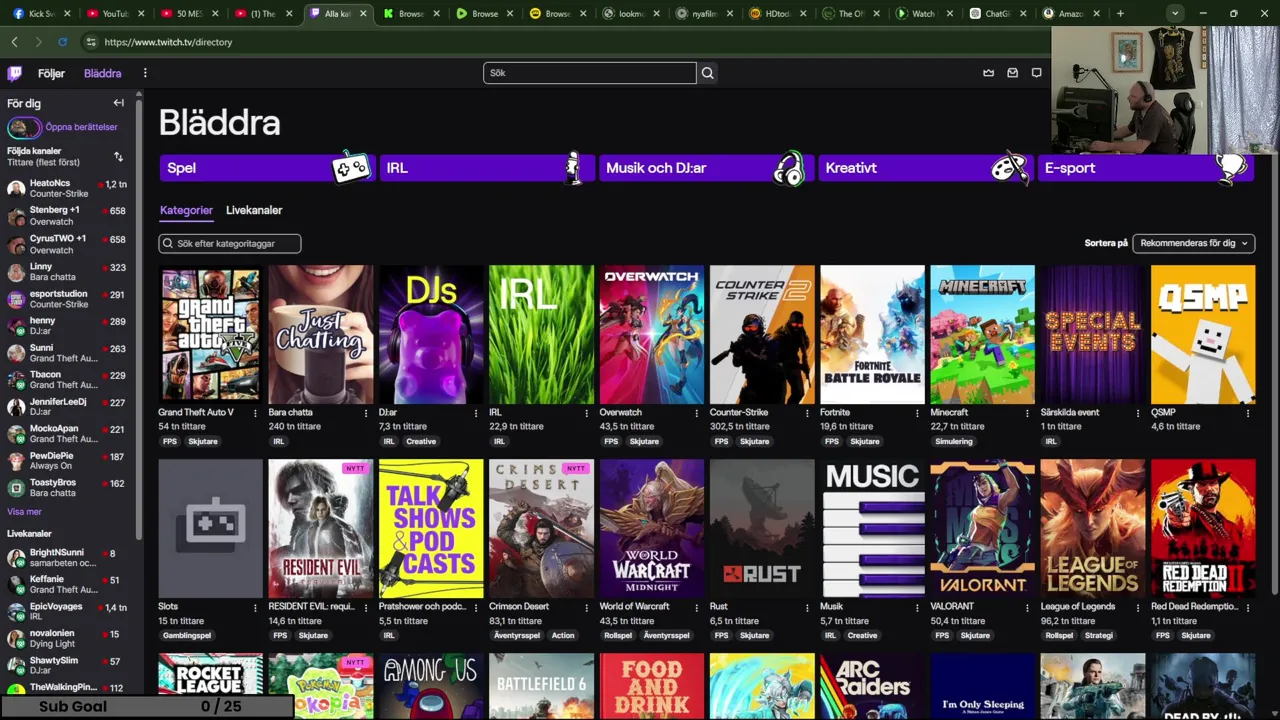Image resolution: width=1280 pixels, height=720 pixels.
Task: Open more options for Bara chatta category
Action: (x=365, y=413)
